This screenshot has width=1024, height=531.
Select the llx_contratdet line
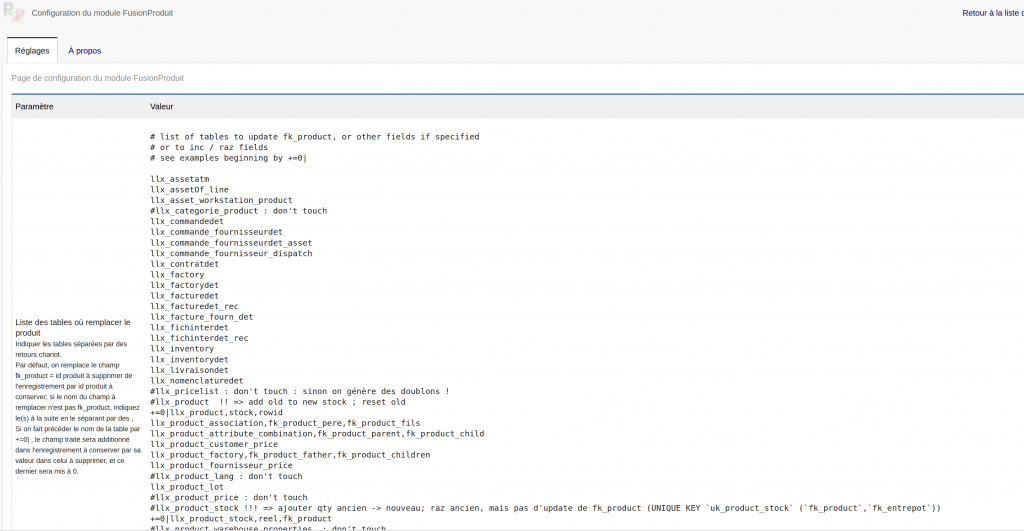click(x=184, y=264)
